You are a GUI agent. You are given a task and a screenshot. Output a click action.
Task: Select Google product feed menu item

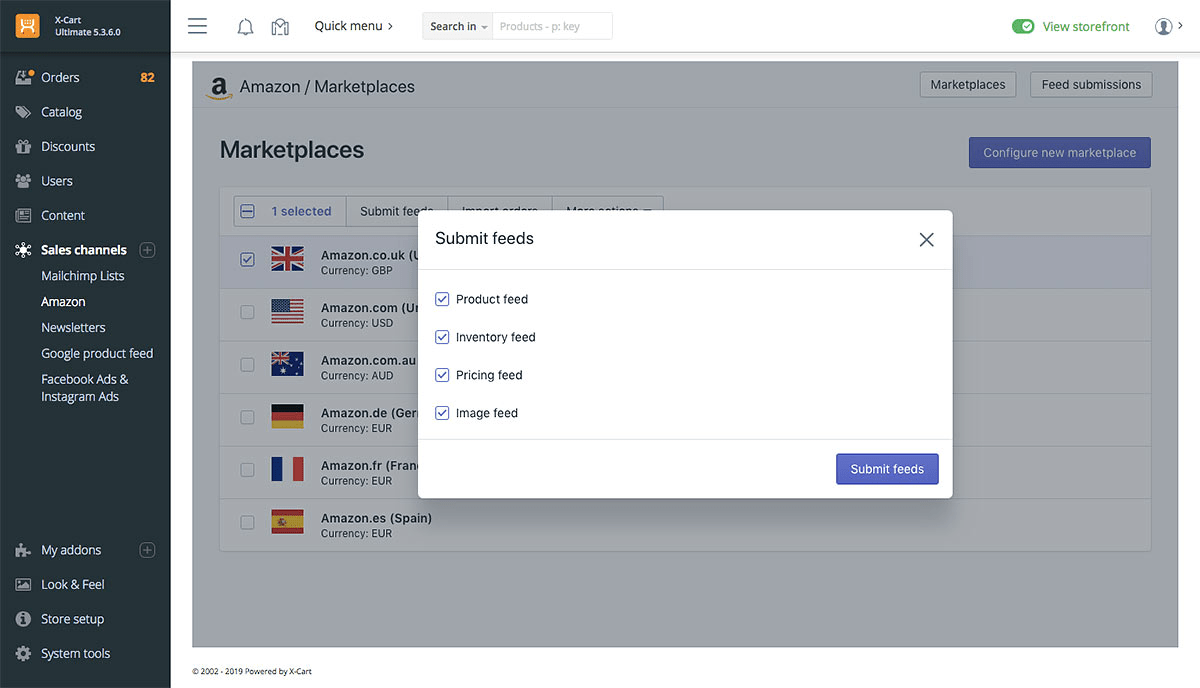[97, 353]
